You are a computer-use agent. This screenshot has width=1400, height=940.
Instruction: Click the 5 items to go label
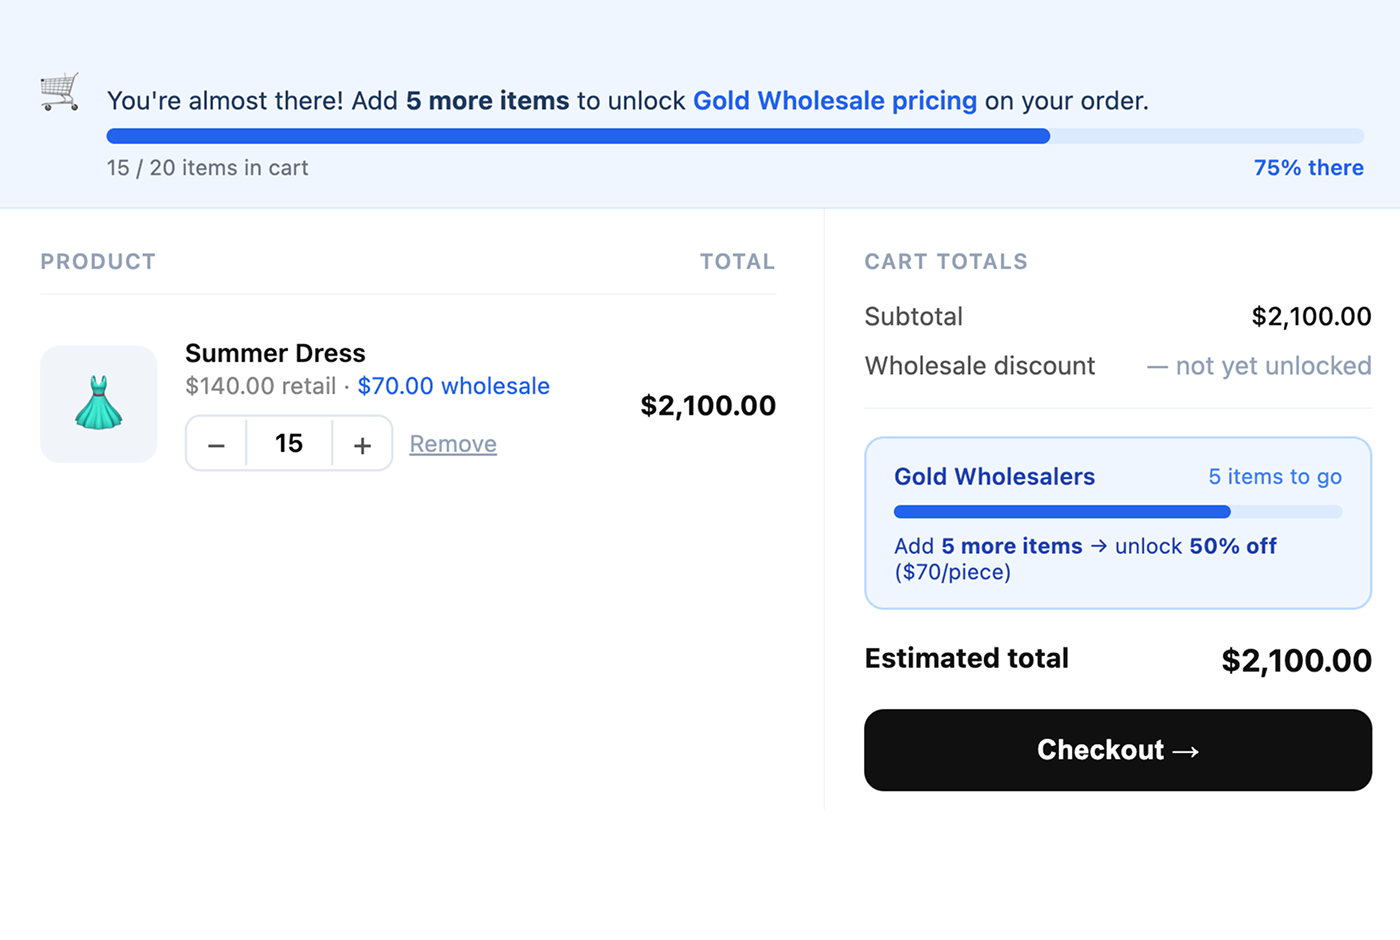tap(1274, 477)
